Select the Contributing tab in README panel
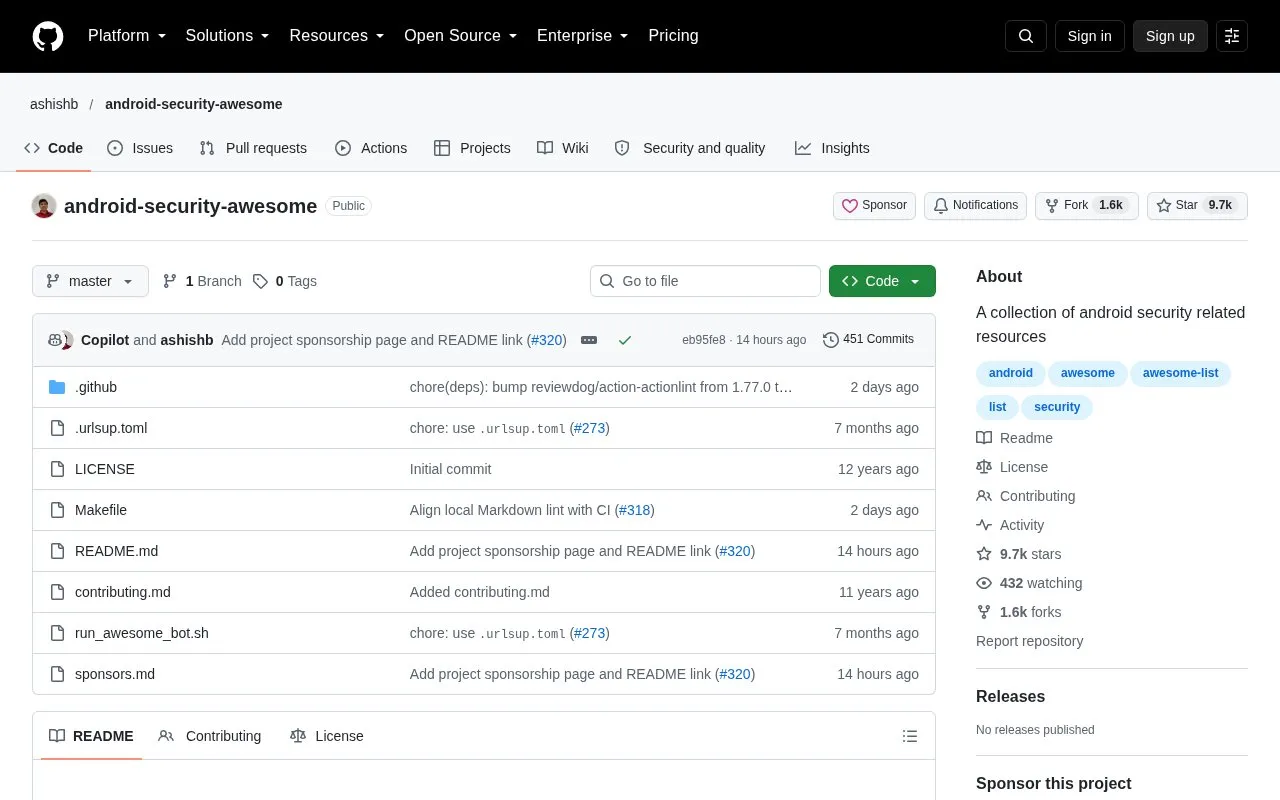 (210, 736)
